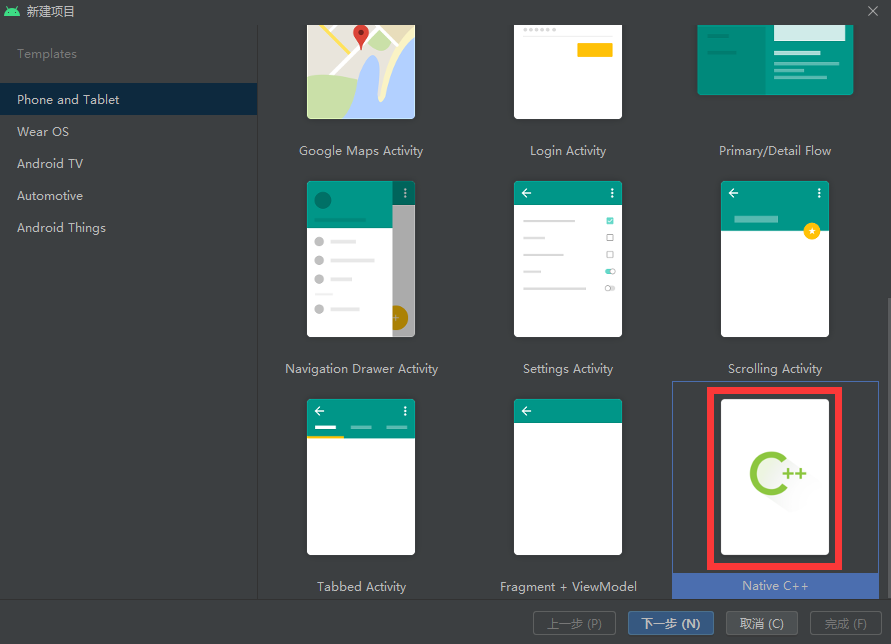The height and width of the screenshot is (644, 891).
Task: Click the Android Studio logo icon
Action: [12, 11]
